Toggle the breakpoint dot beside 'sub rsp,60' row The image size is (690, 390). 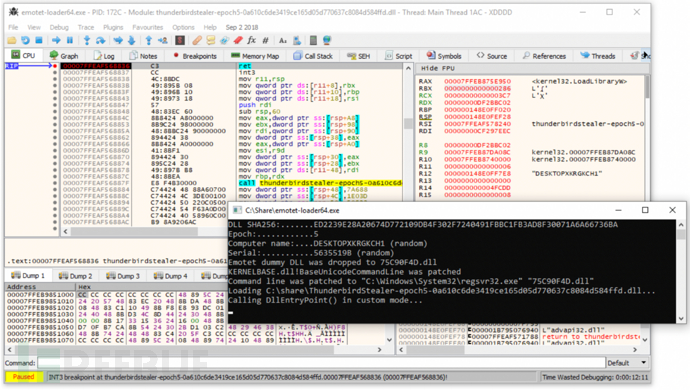click(55, 111)
